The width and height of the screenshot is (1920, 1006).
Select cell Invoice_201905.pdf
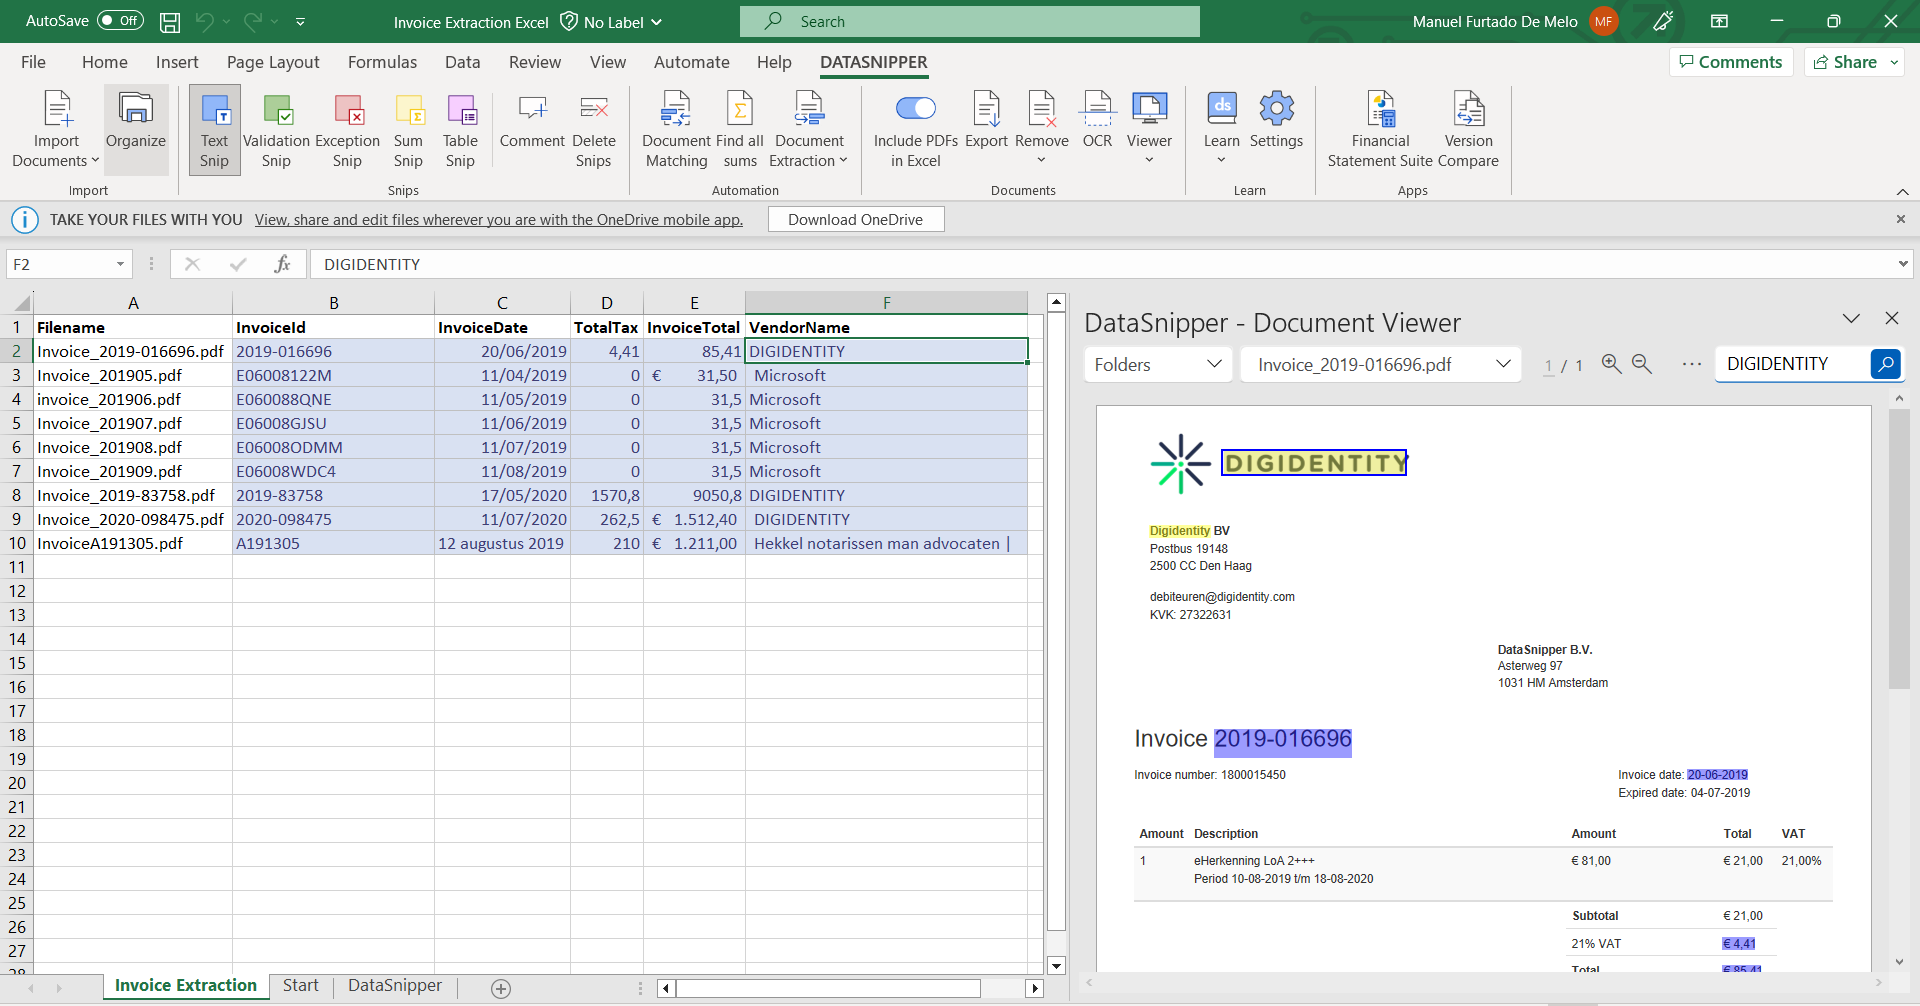pos(132,376)
